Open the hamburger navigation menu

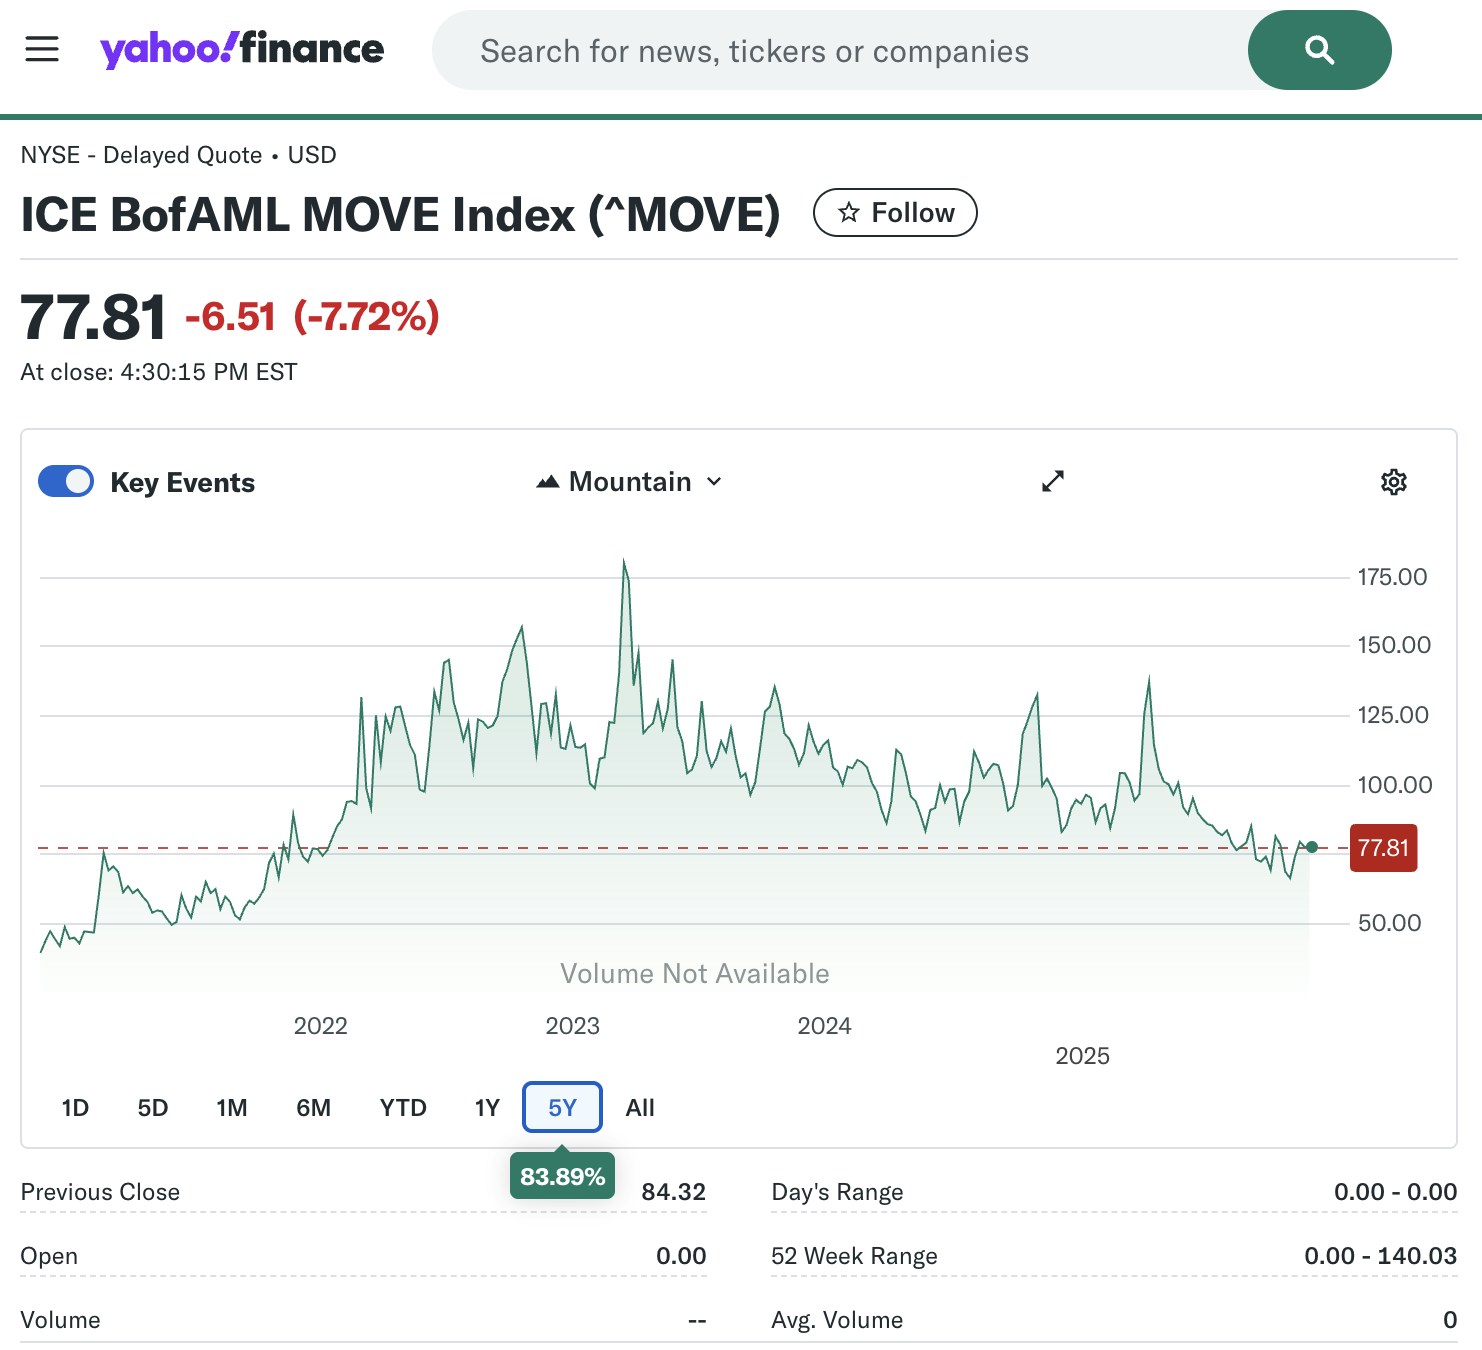[42, 49]
